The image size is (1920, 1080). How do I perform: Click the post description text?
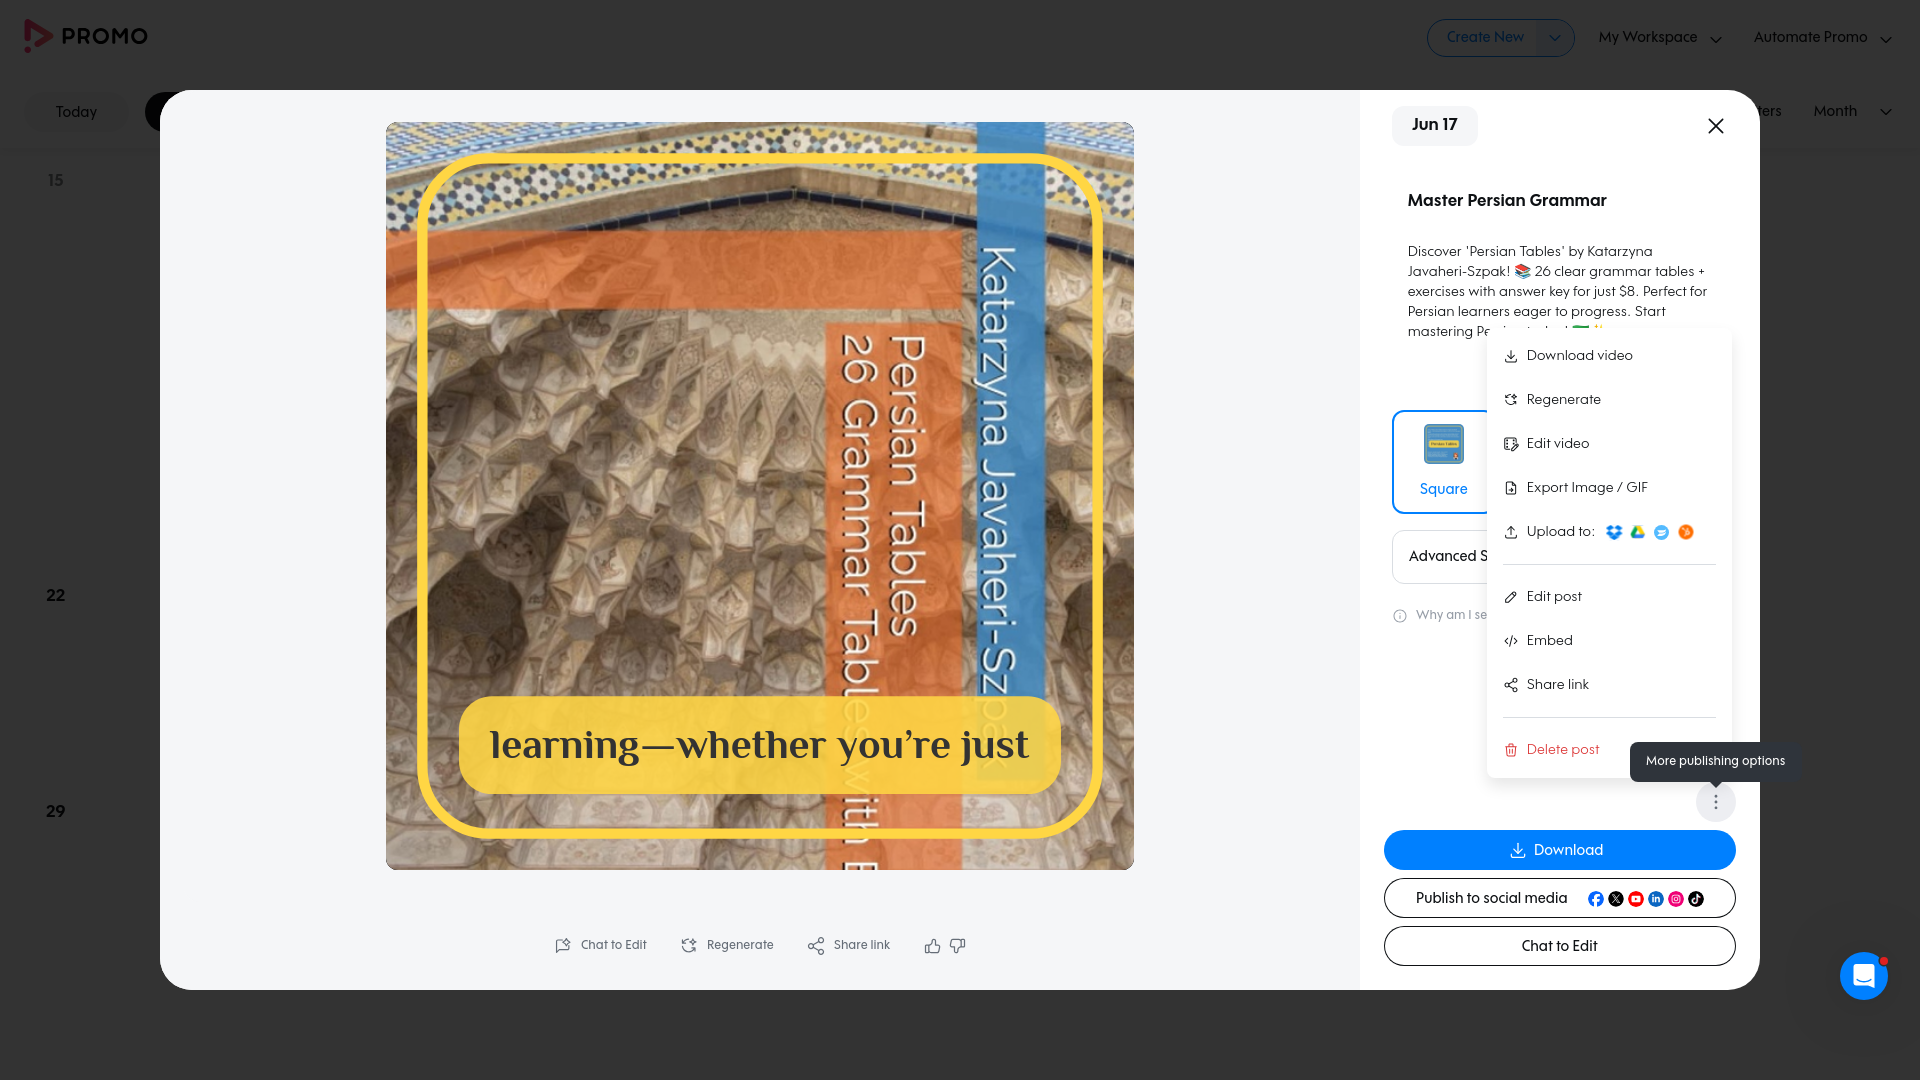tap(1557, 291)
